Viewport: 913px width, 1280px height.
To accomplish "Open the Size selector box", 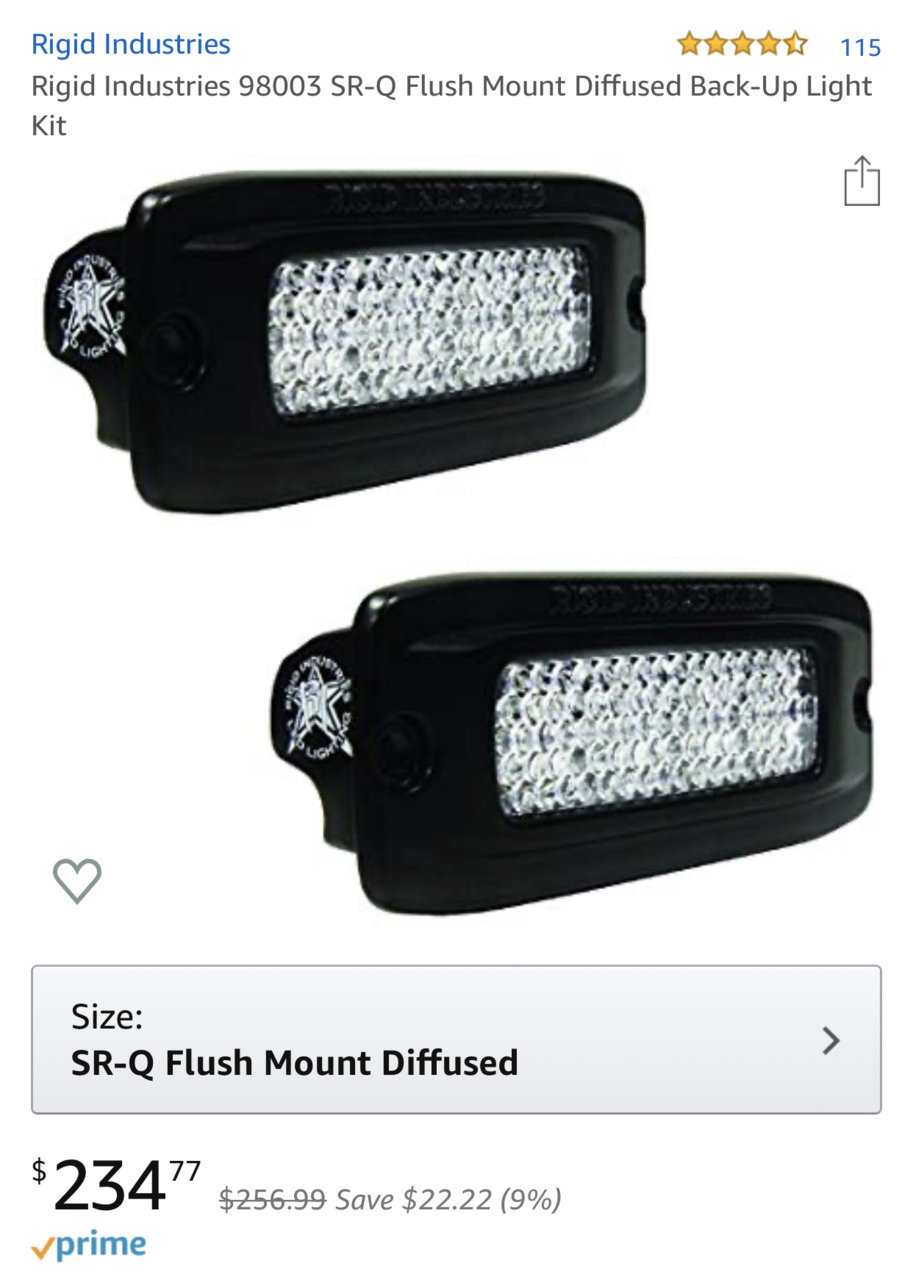I will (x=456, y=1039).
